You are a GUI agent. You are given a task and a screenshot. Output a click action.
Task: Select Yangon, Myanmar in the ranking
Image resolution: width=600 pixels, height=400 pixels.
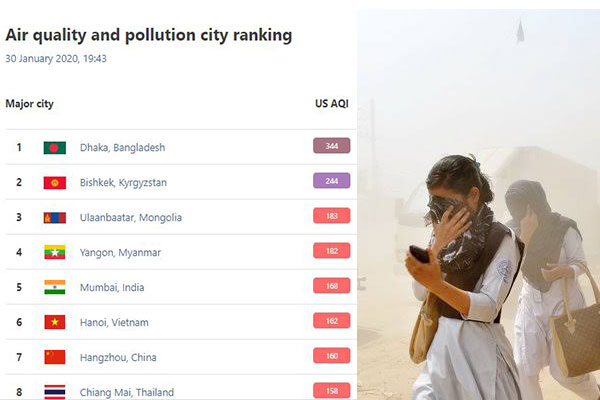pyautogui.click(x=120, y=253)
